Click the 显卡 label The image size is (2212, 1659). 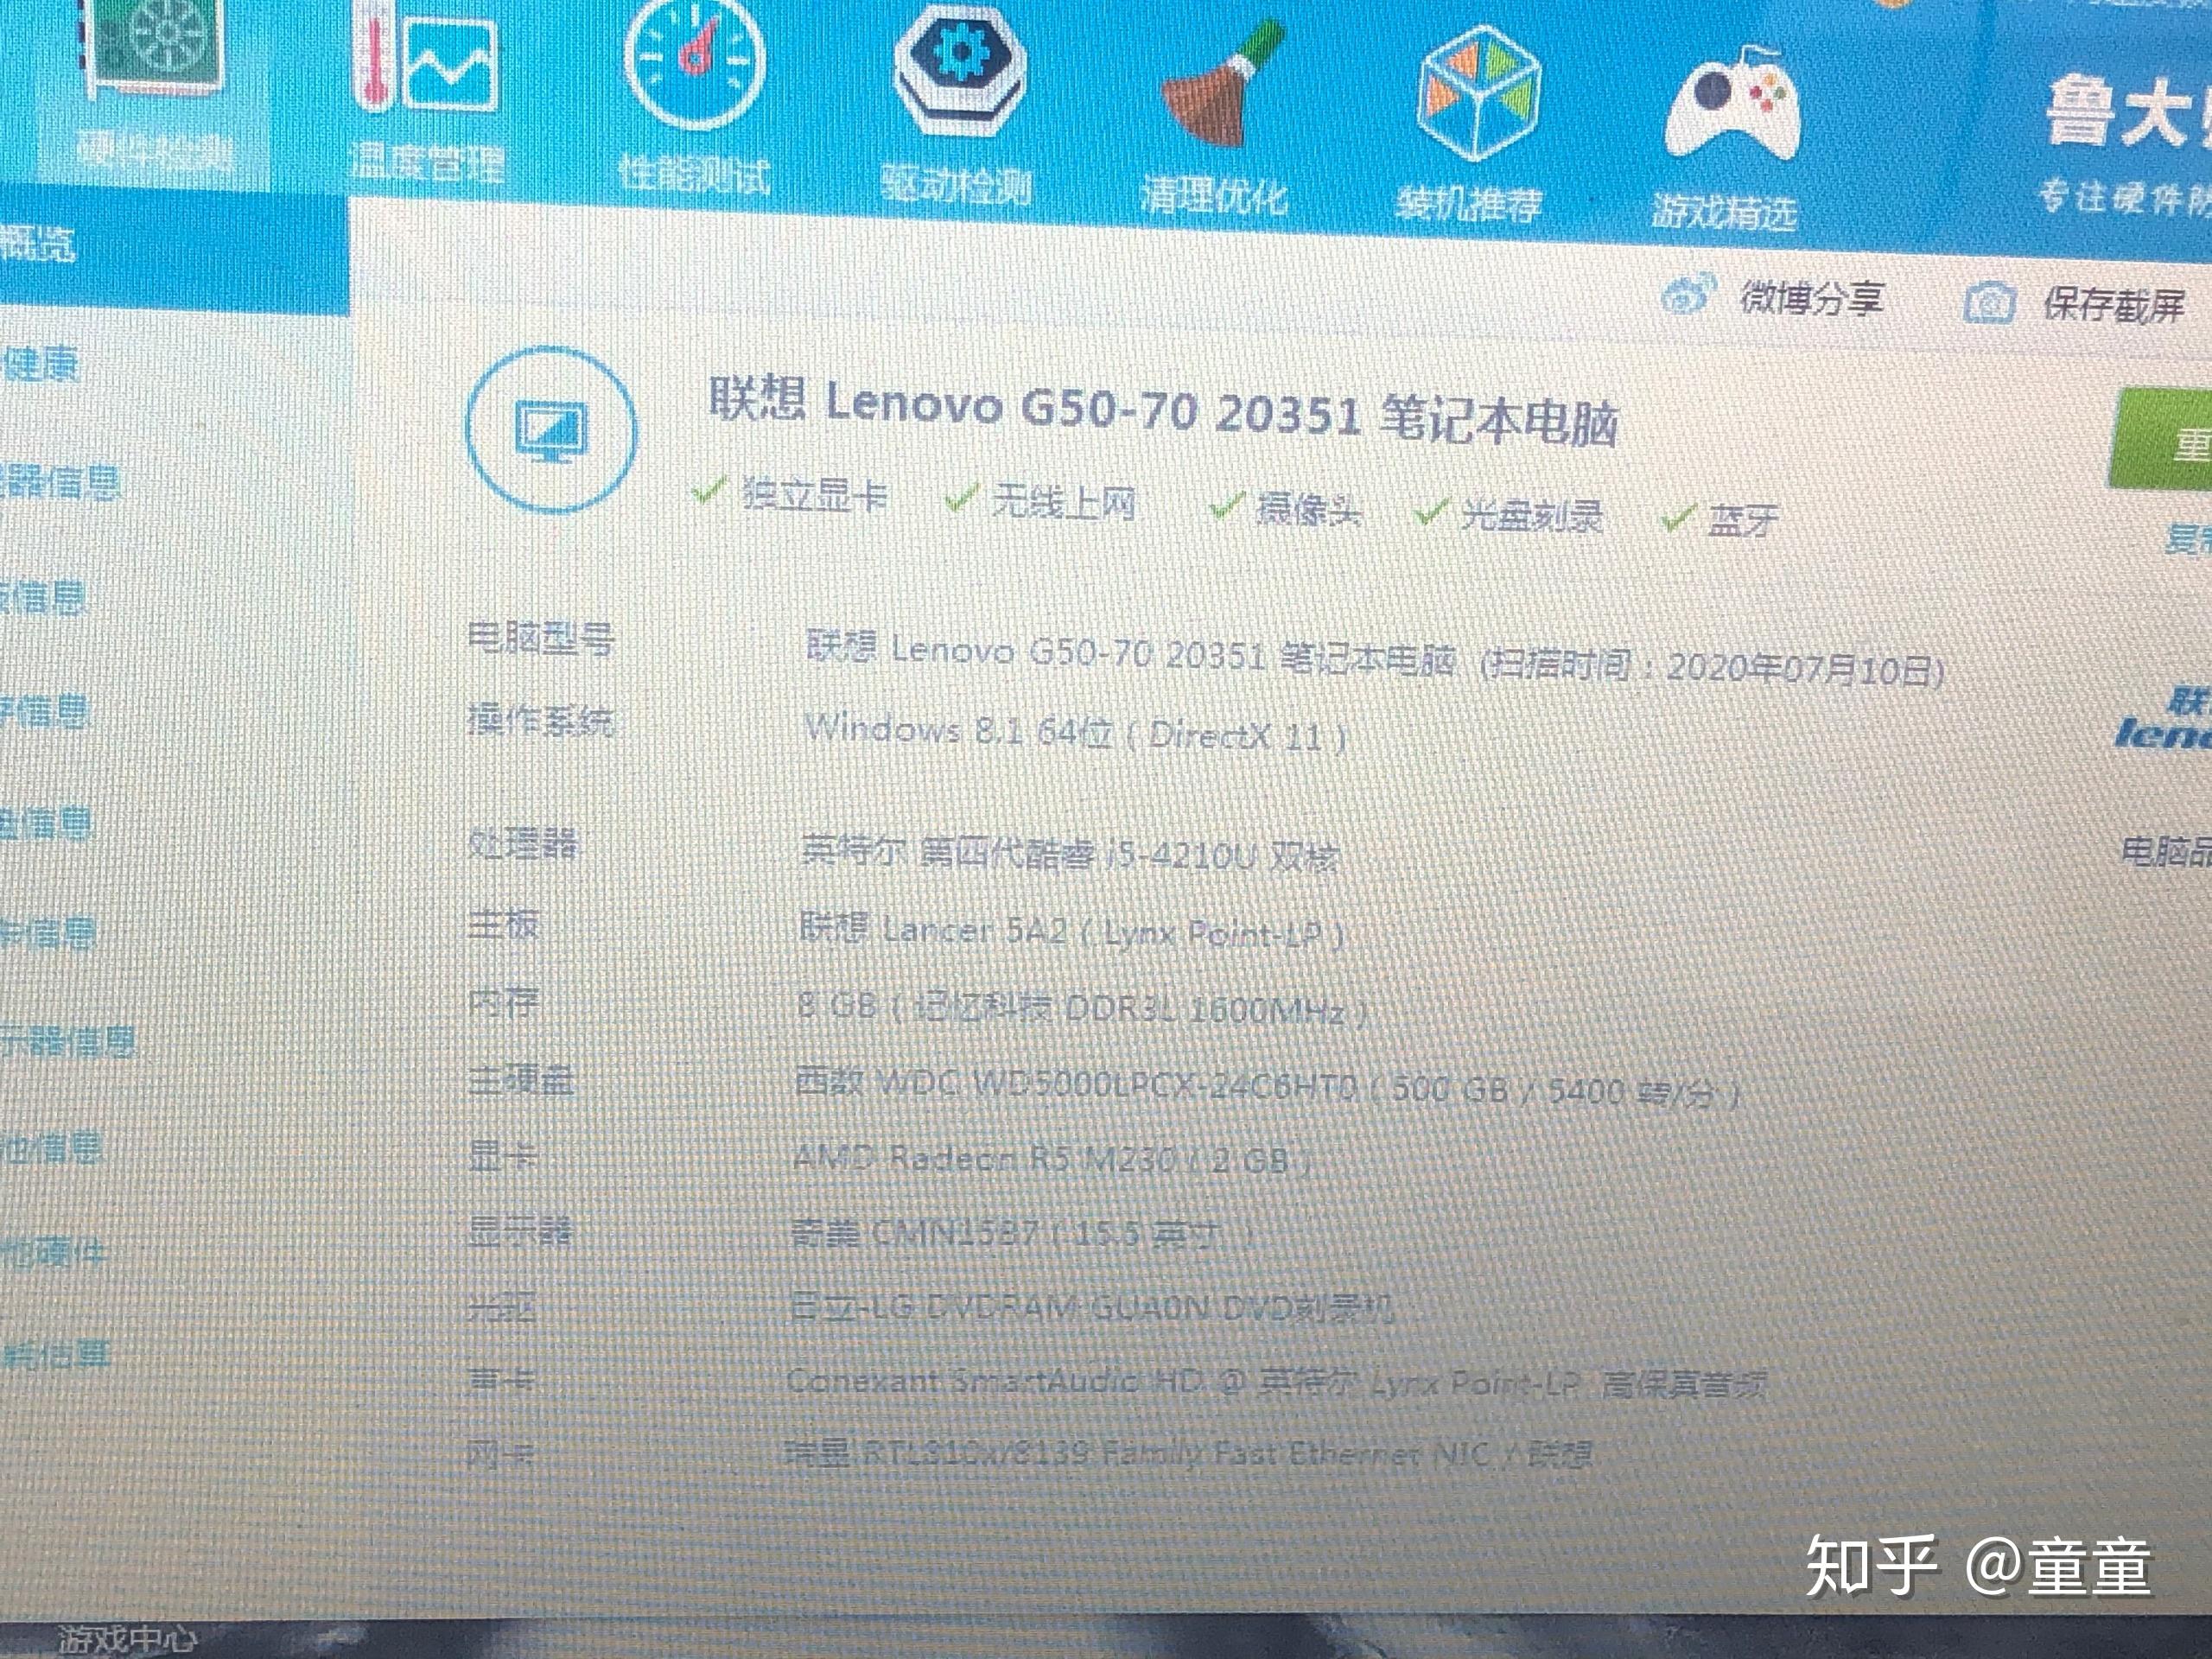[503, 1156]
